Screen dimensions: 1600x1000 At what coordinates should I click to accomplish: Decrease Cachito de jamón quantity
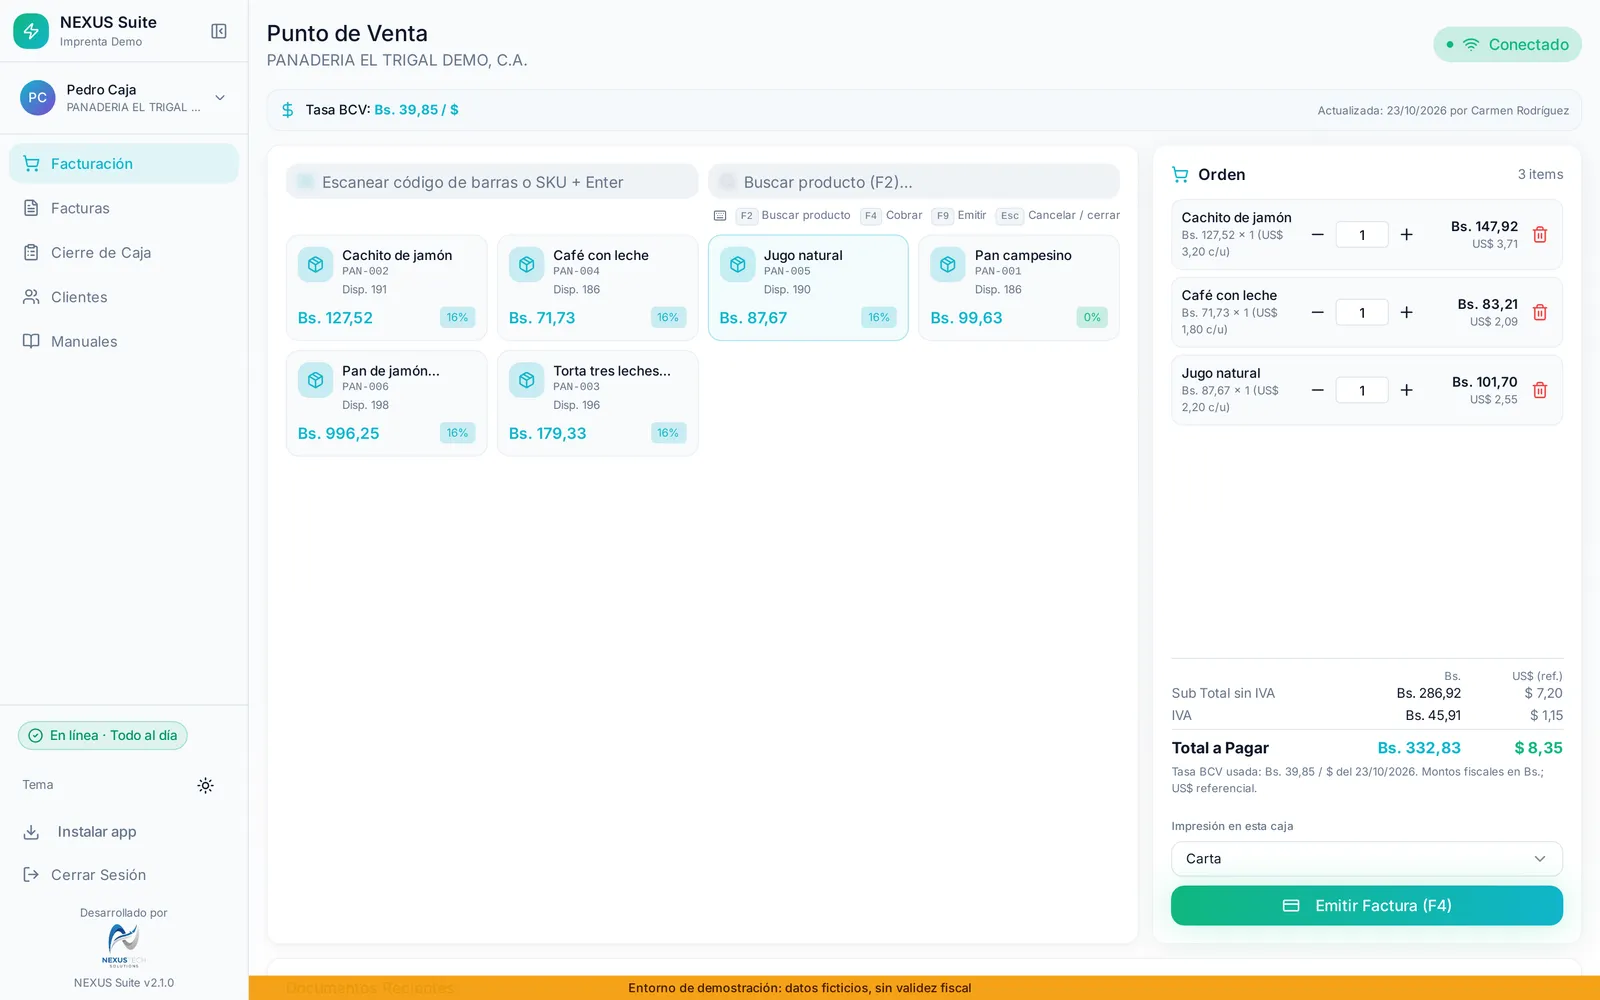click(x=1318, y=234)
